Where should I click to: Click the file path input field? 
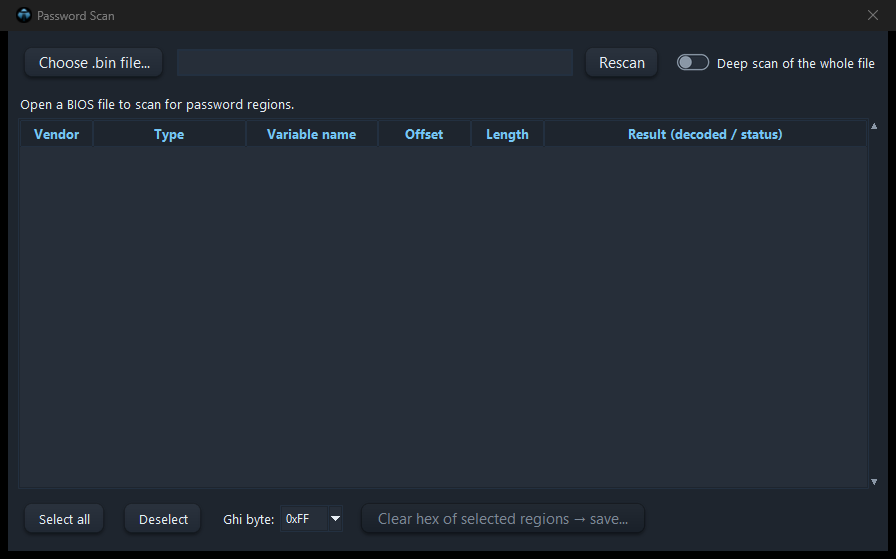(x=375, y=62)
